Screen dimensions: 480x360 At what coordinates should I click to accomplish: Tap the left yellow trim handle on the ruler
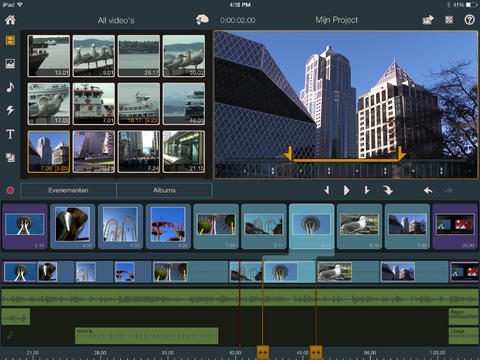pyautogui.click(x=263, y=352)
